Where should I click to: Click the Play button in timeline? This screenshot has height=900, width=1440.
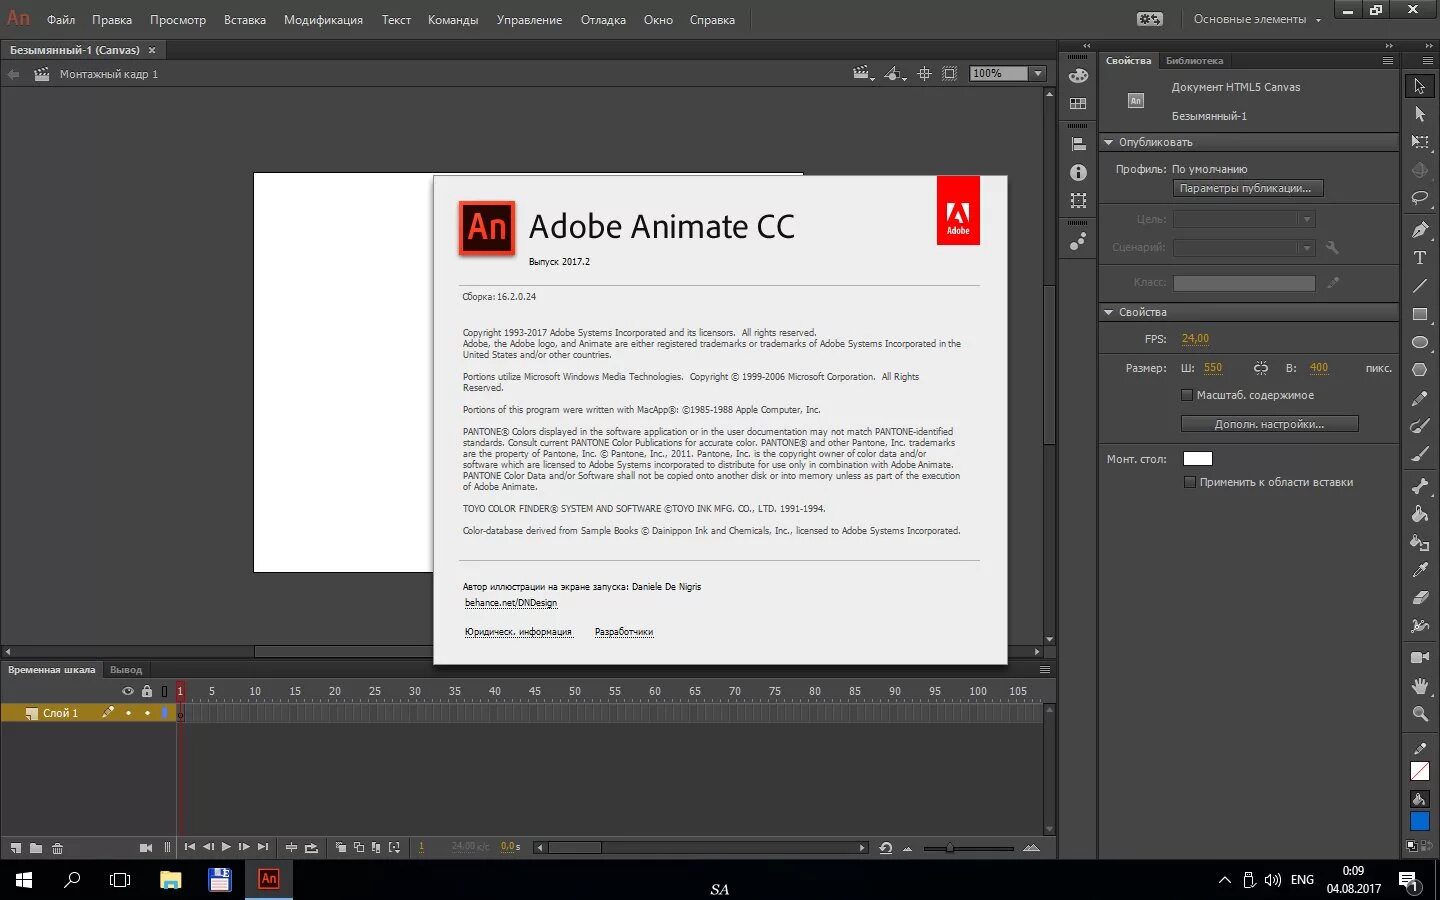click(226, 847)
